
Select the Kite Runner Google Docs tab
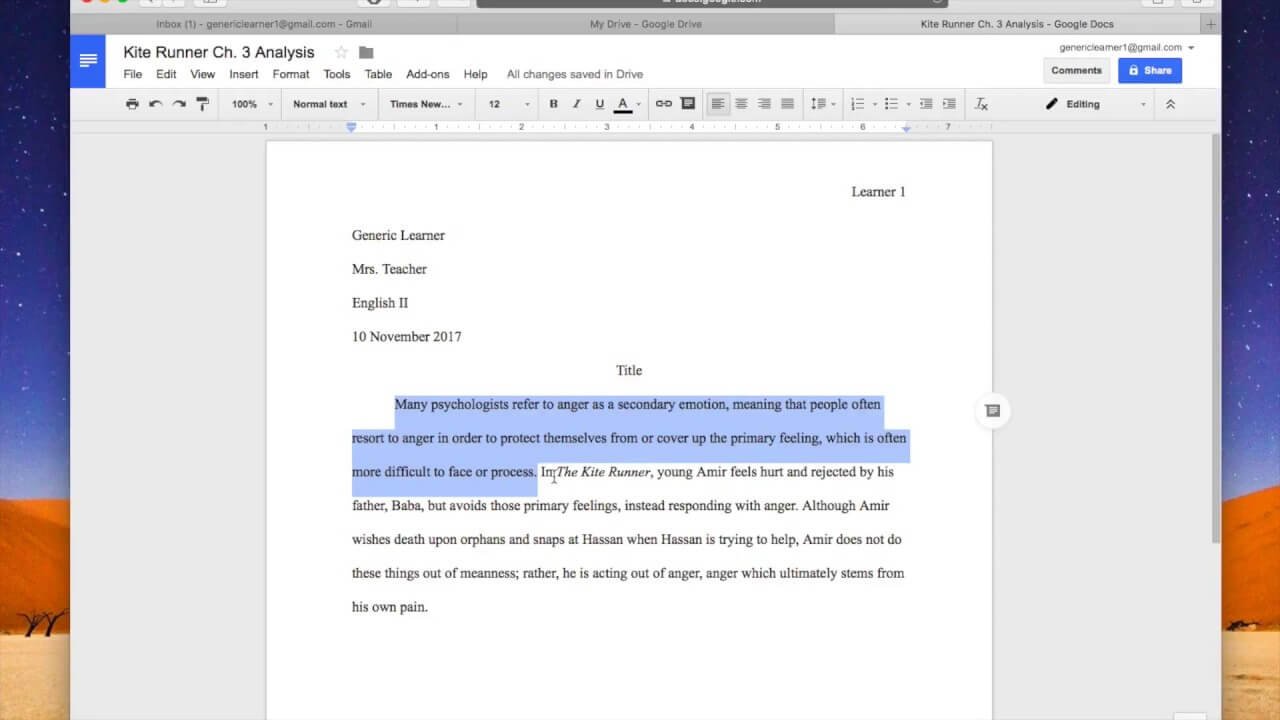(1017, 24)
